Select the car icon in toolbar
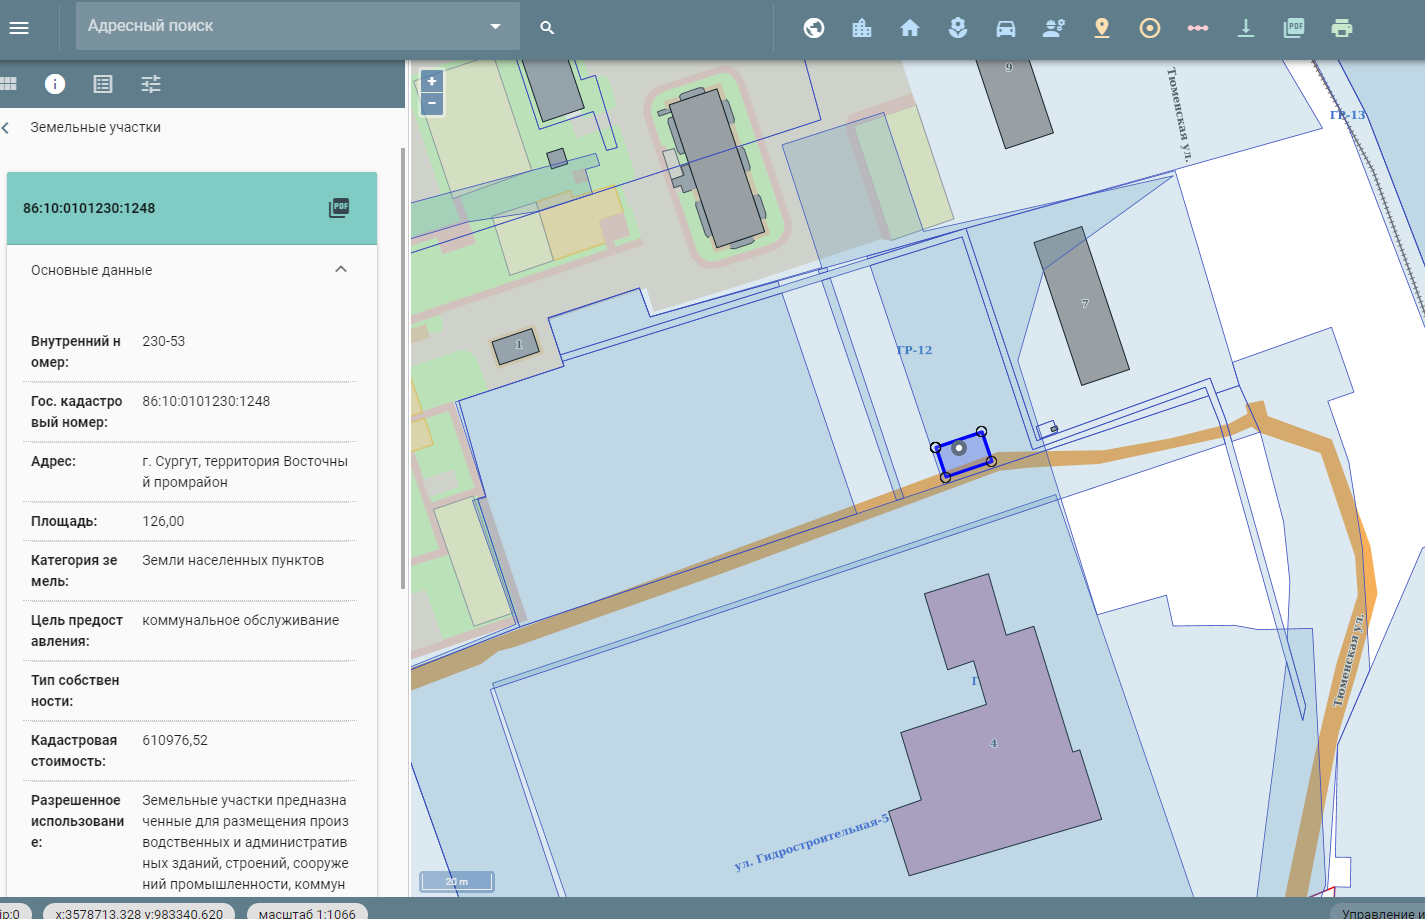Screen dimensions: 1425x919 pos(1006,28)
